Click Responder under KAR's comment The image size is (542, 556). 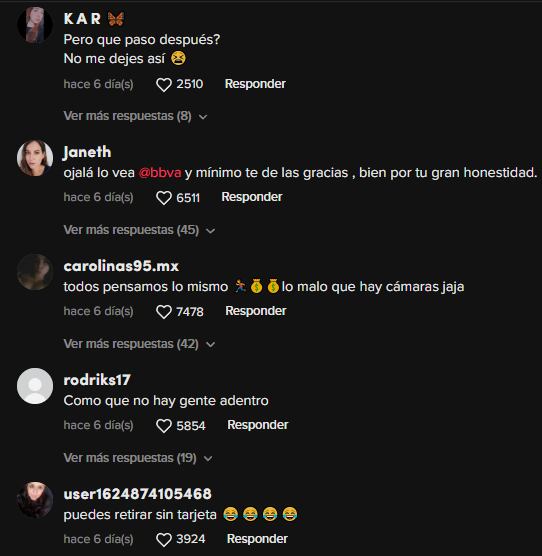[x=255, y=84]
